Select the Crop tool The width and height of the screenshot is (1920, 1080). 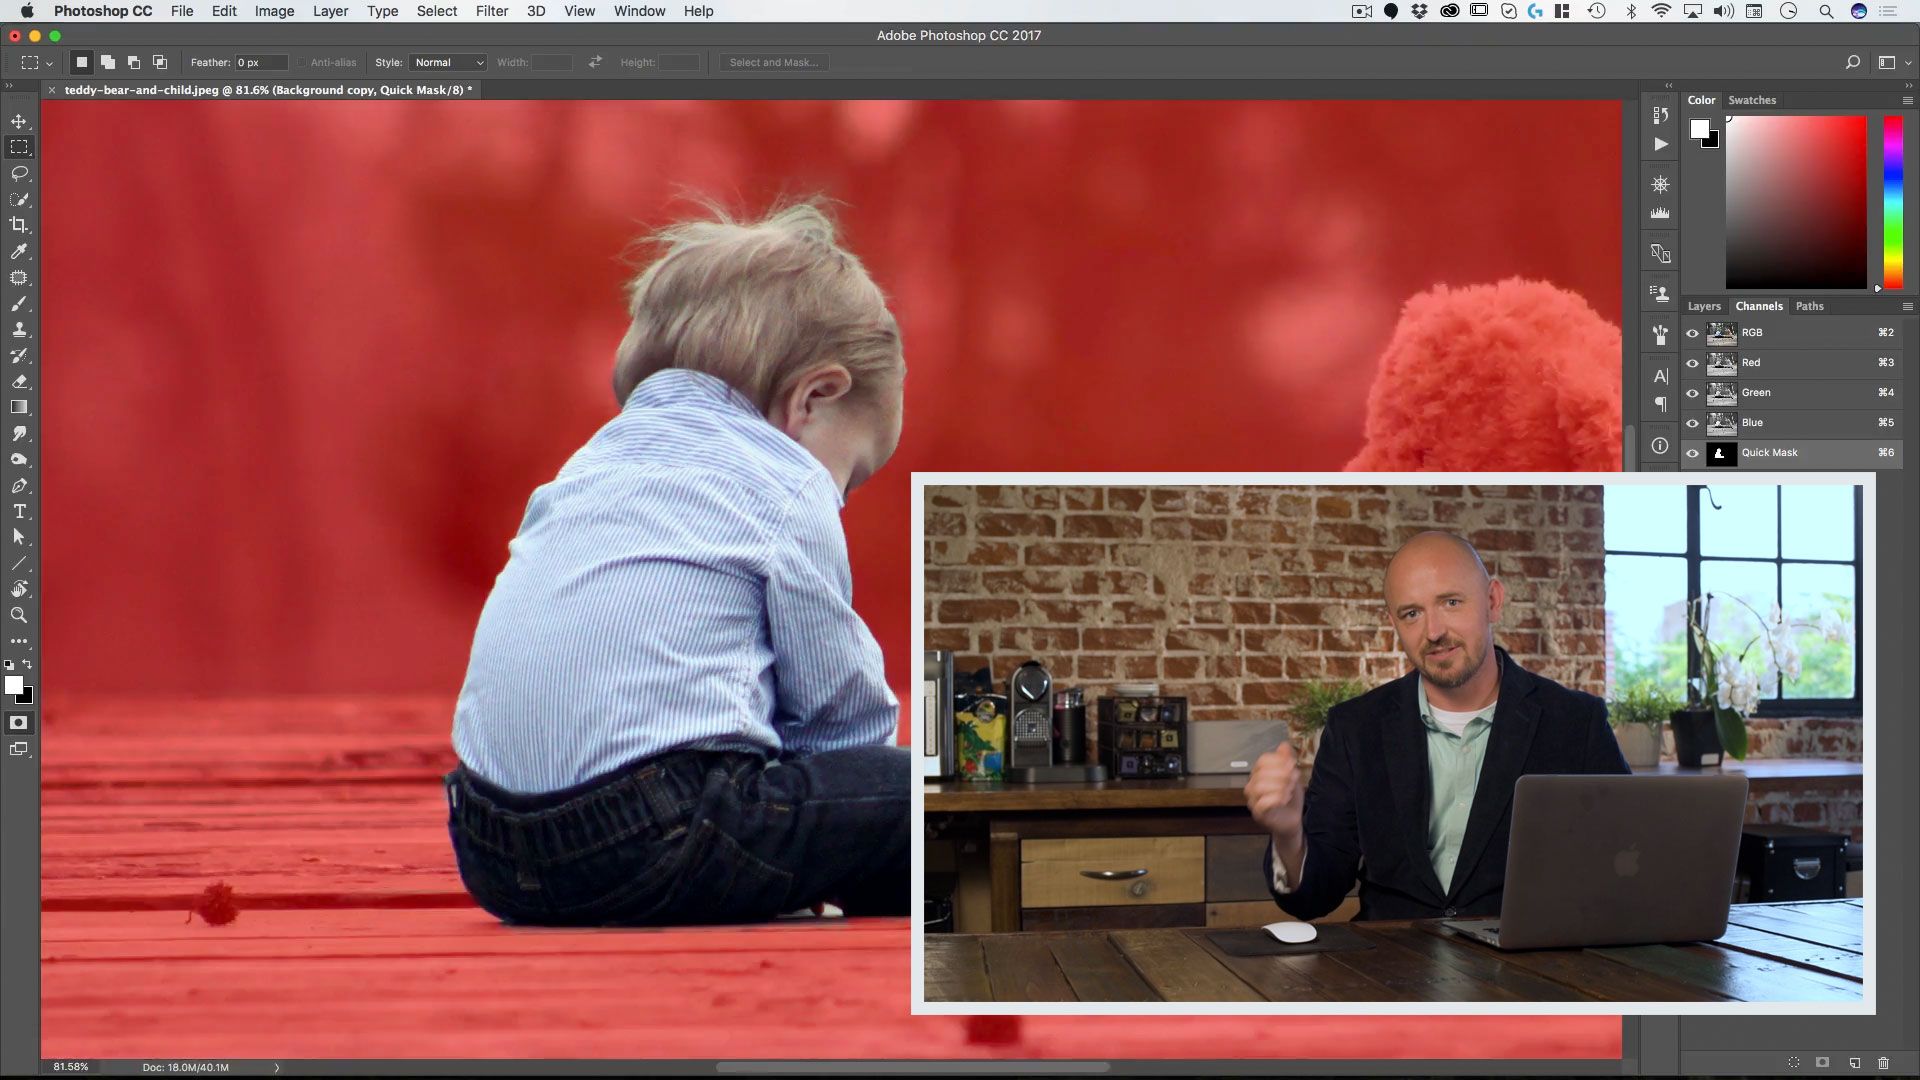coord(19,225)
